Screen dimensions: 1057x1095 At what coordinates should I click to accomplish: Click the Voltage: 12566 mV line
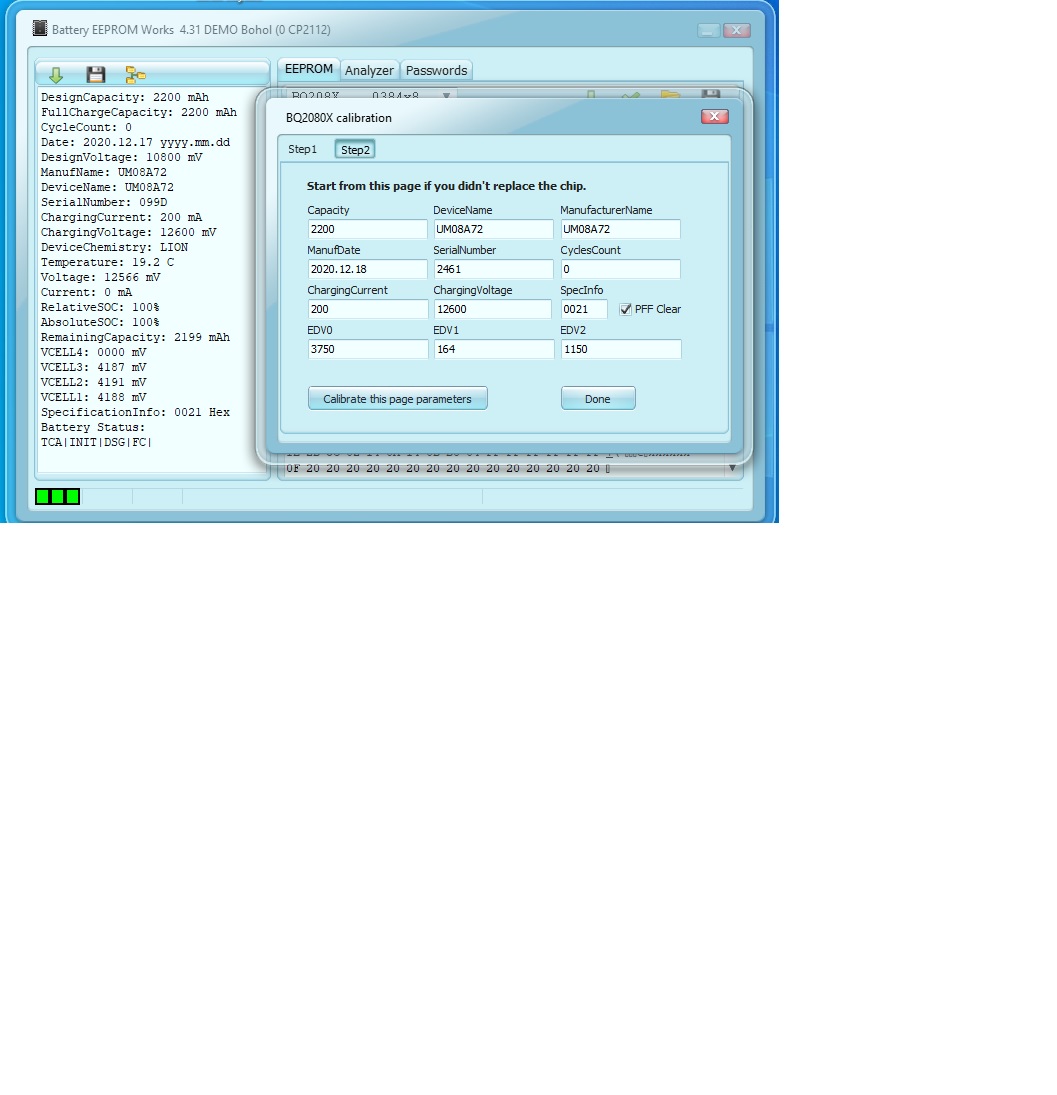(101, 277)
